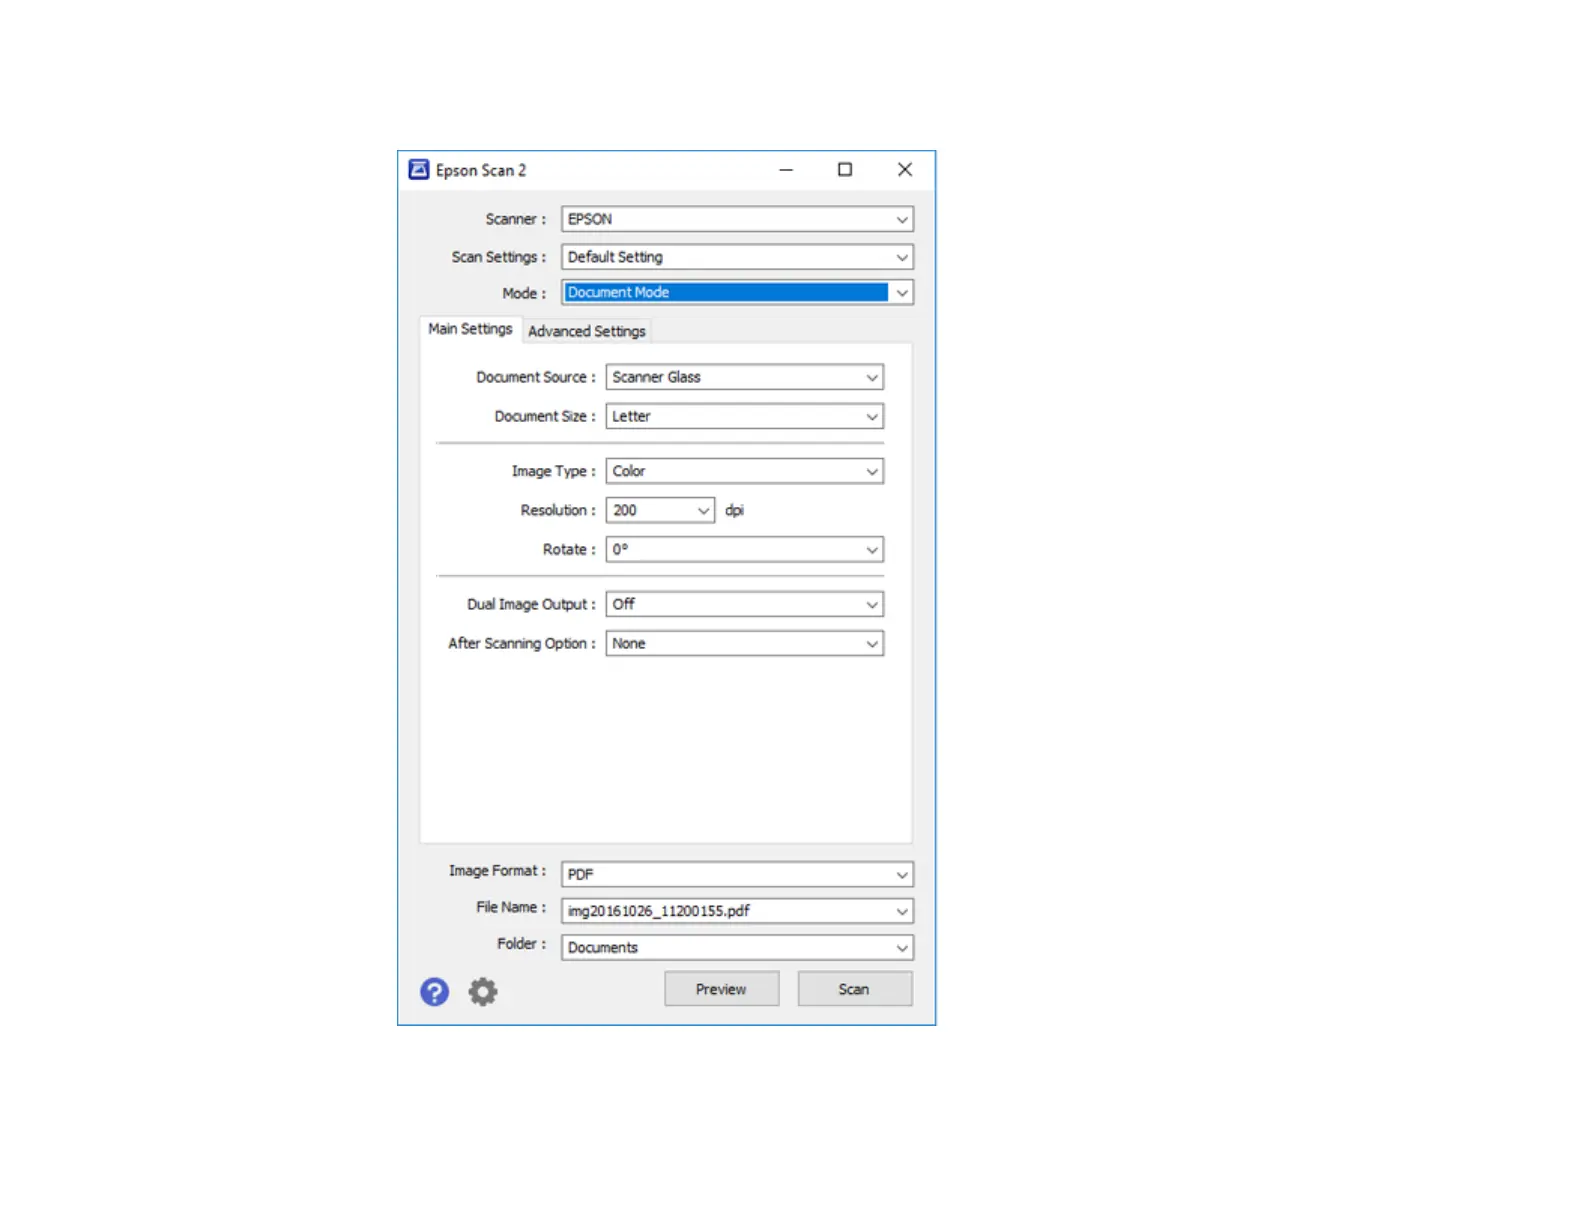
Task: Maximize the Epson Scan 2 window
Action: pyautogui.click(x=845, y=170)
